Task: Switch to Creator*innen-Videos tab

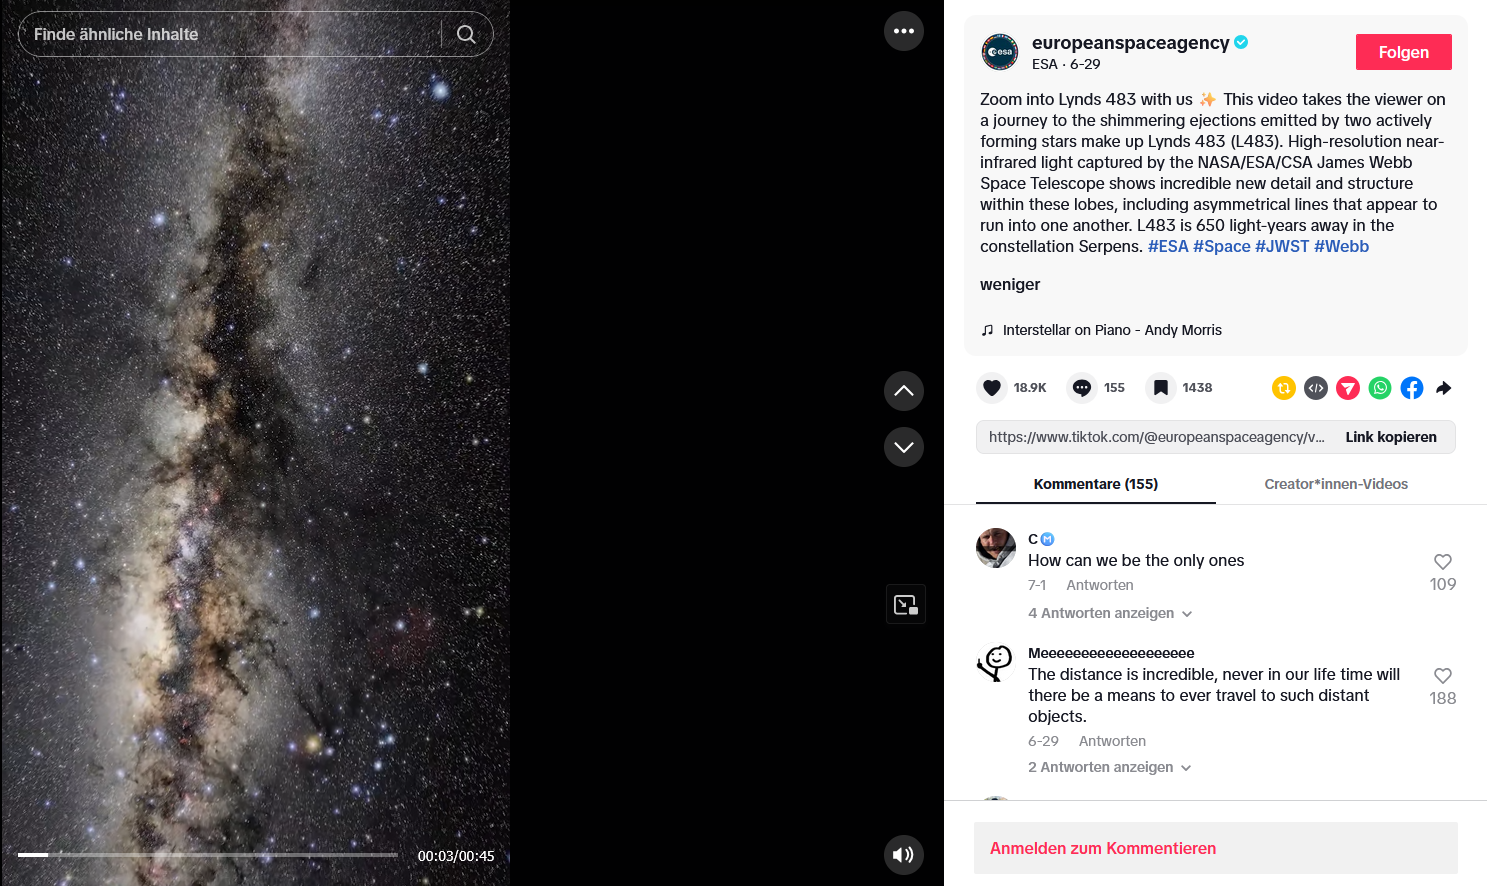Action: (x=1336, y=484)
